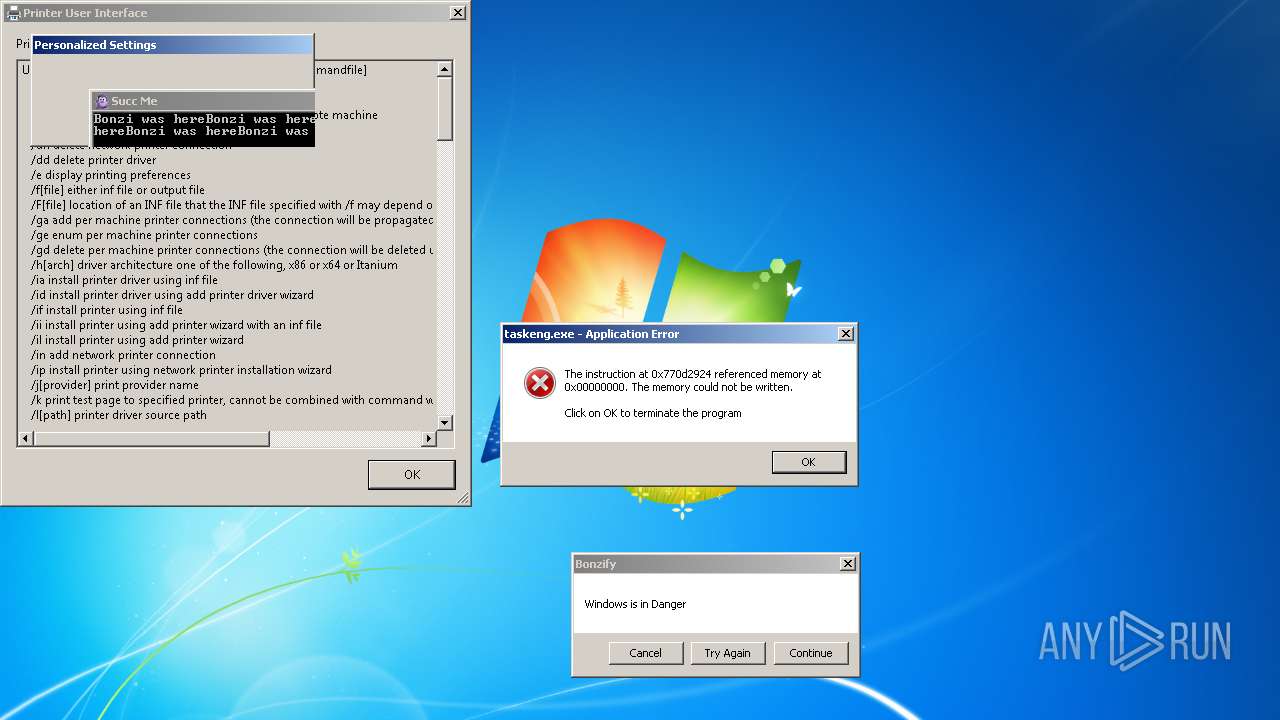Click Try Again in Bonzify dialog

tap(727, 653)
